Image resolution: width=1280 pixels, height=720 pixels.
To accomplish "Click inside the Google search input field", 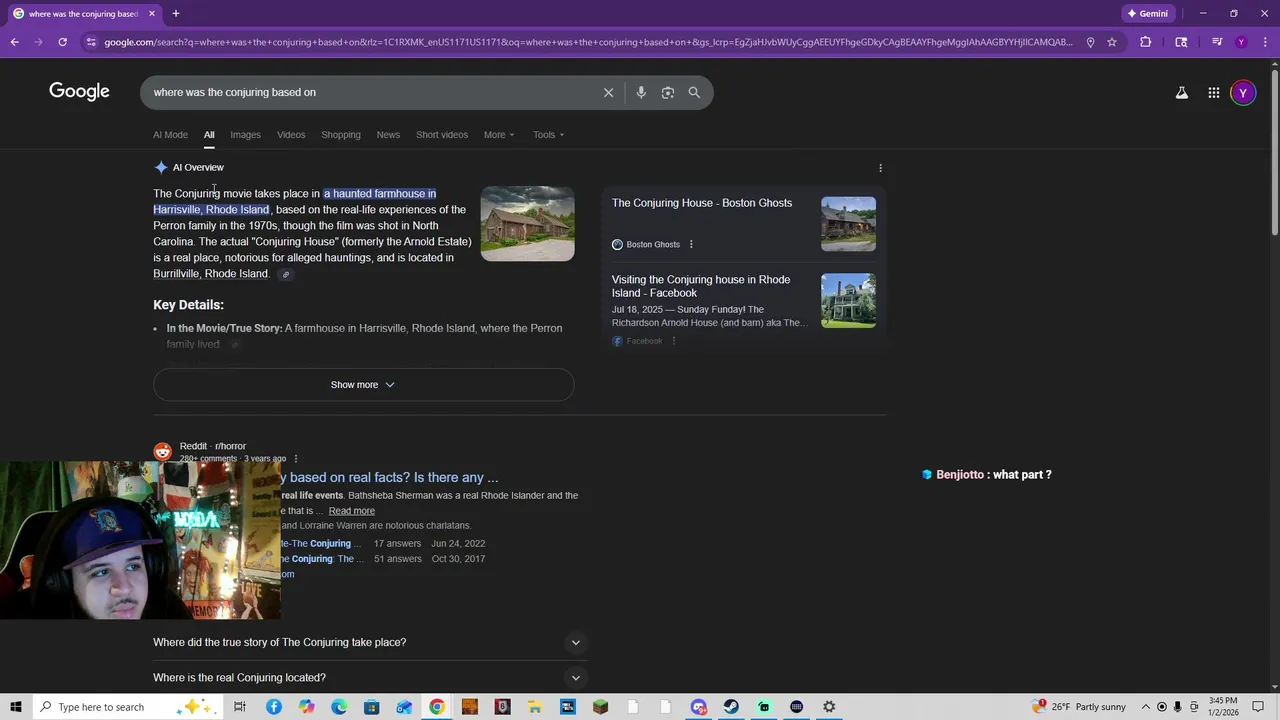I will [x=370, y=92].
